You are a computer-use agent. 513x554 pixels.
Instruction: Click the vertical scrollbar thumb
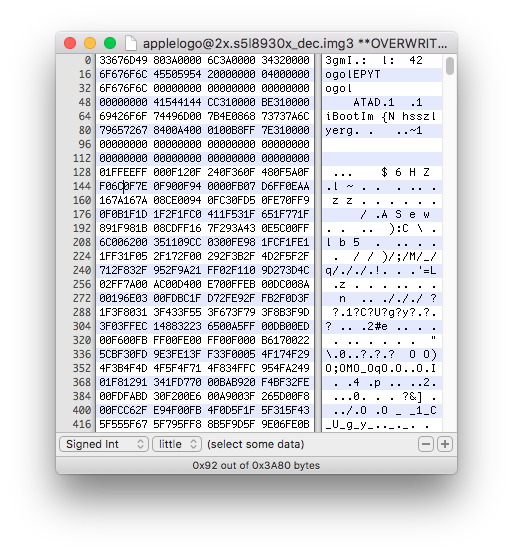449,66
